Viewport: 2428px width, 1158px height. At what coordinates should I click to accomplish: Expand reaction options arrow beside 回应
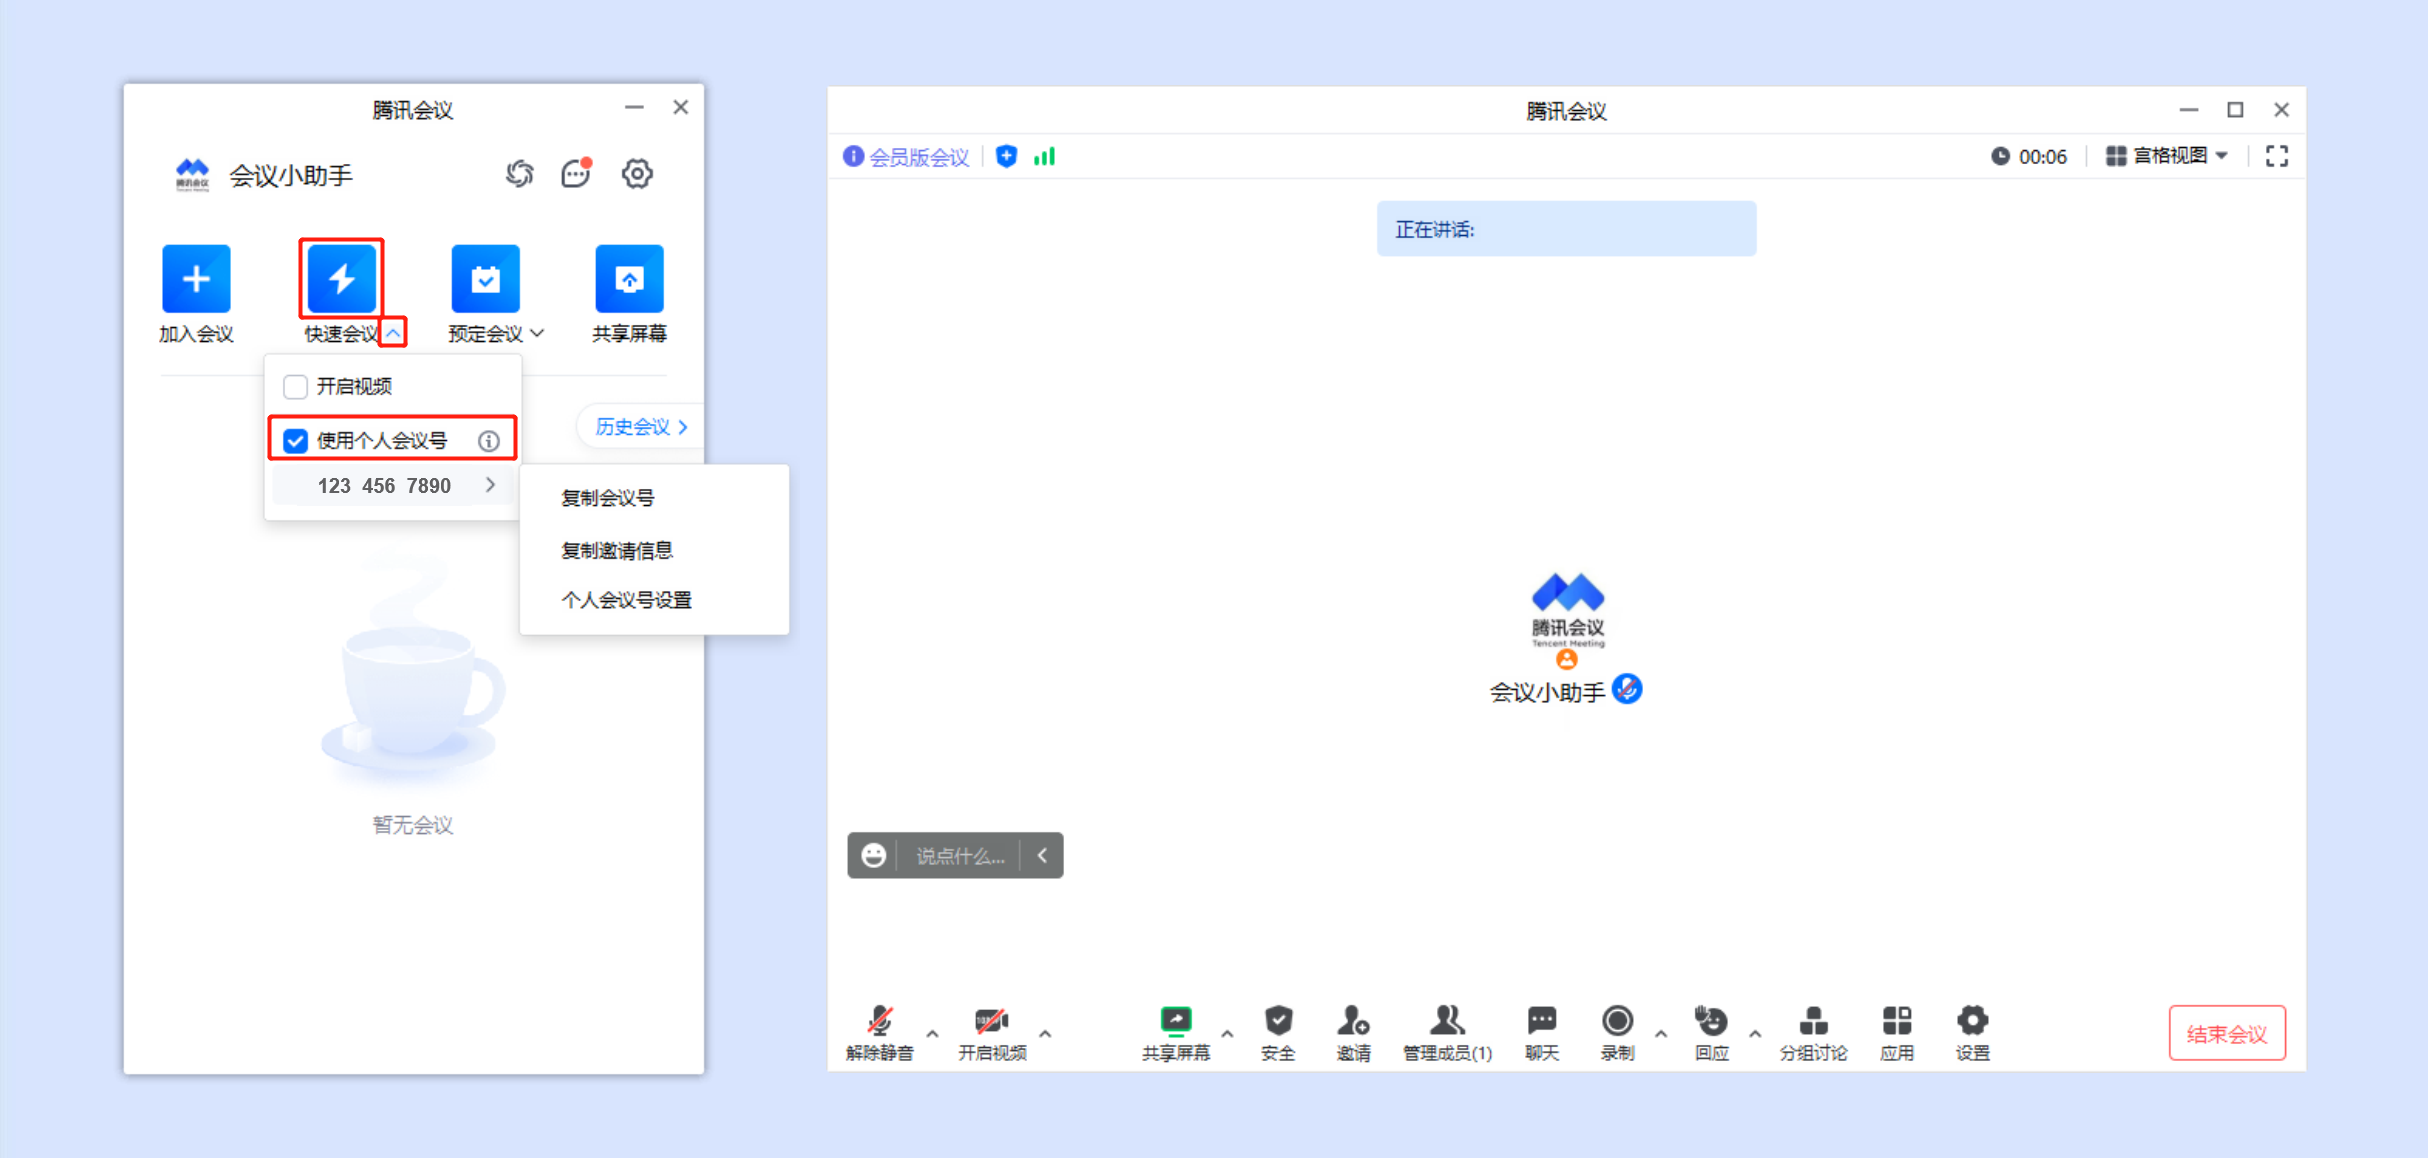[1755, 1033]
